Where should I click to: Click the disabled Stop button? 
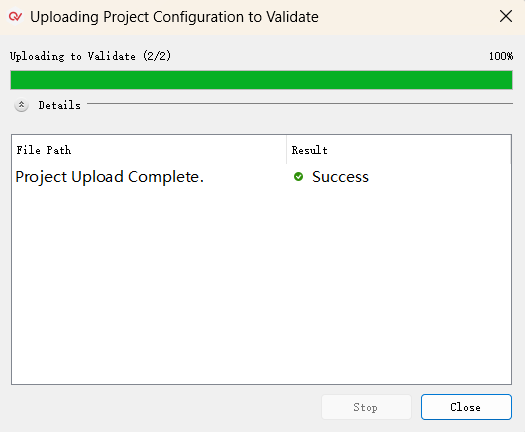(366, 407)
